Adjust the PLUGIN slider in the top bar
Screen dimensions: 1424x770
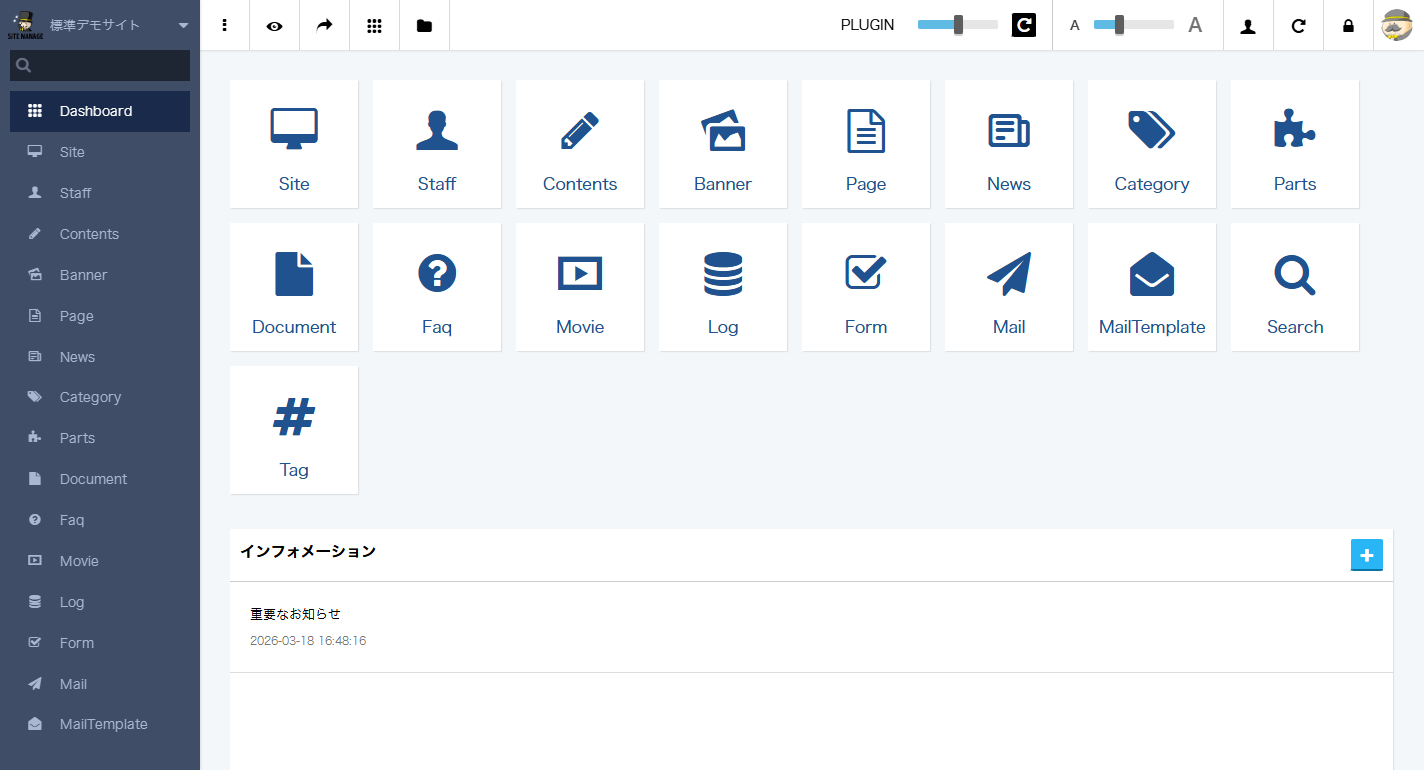click(956, 25)
